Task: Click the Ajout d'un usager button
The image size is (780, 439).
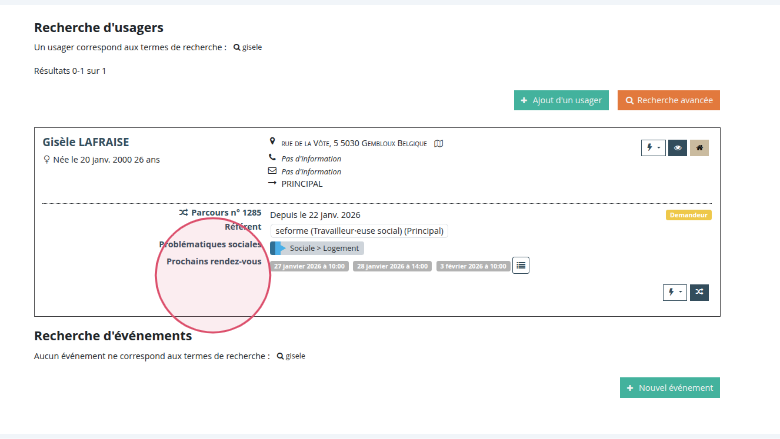Action: (x=561, y=100)
